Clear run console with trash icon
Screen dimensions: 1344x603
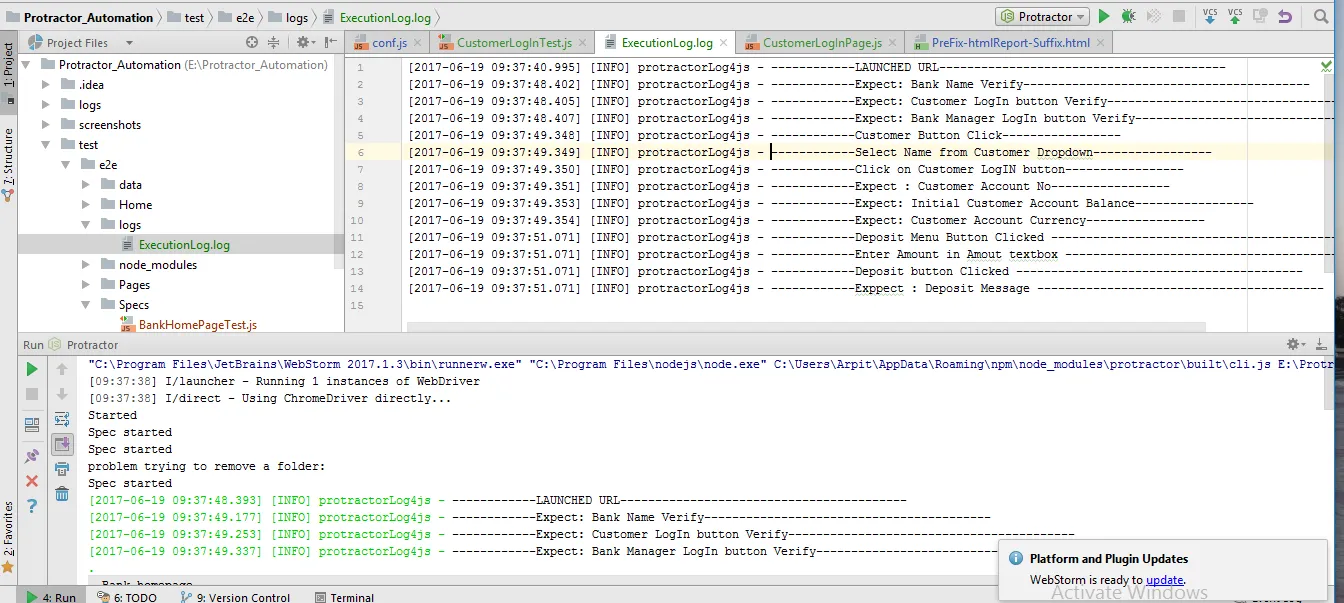62,494
